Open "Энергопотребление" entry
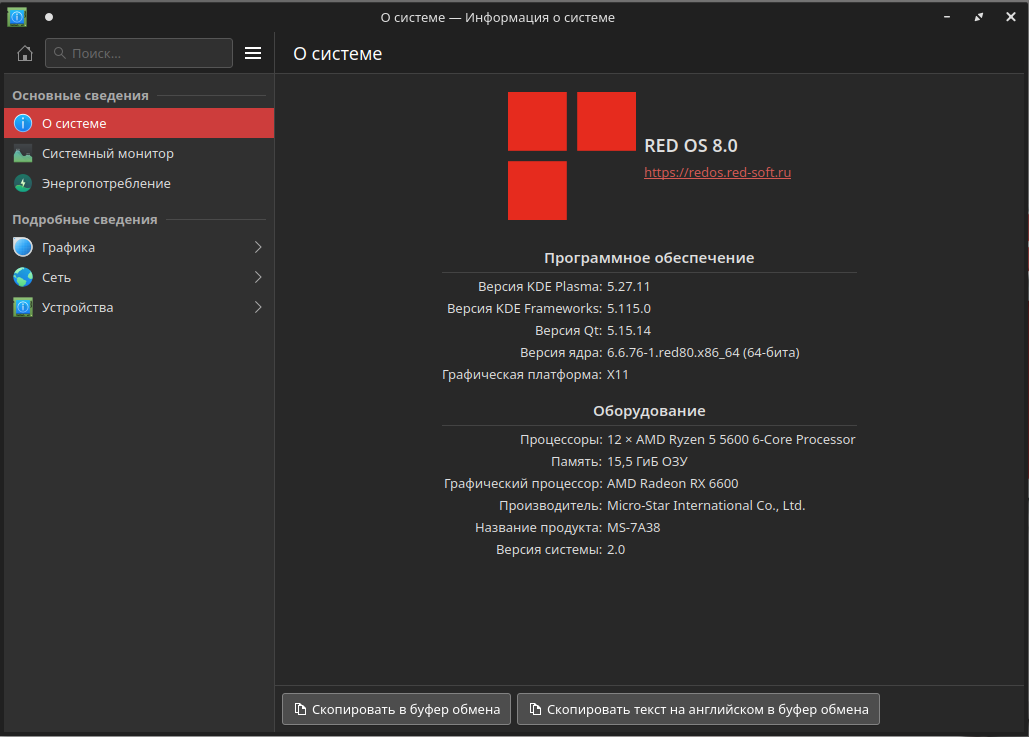1029x737 pixels. pyautogui.click(x=139, y=184)
